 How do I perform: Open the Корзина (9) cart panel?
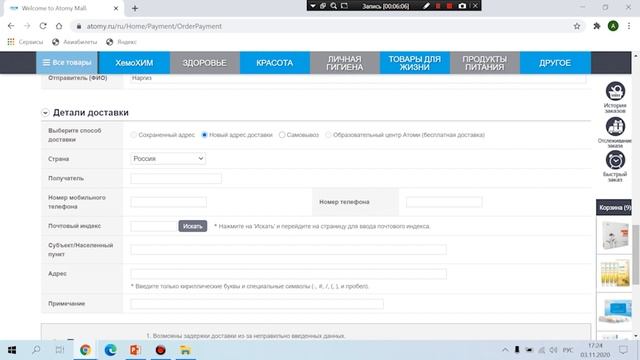614,208
